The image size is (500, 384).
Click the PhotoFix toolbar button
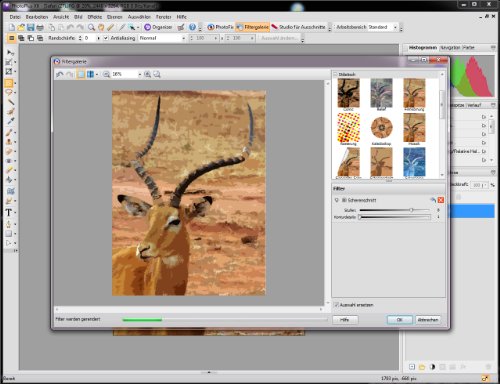tap(220, 27)
